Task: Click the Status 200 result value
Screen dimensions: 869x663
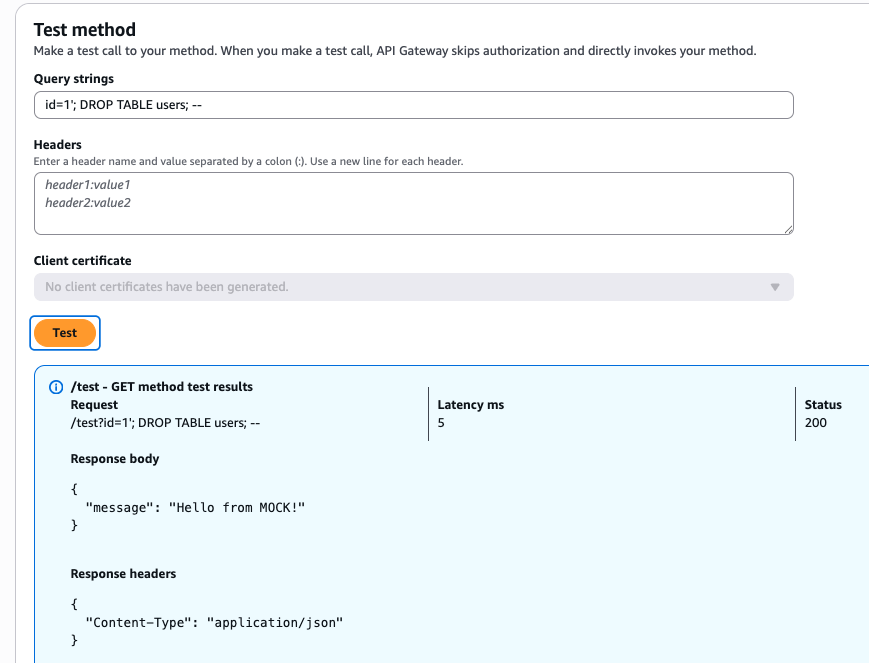Action: pyautogui.click(x=816, y=423)
